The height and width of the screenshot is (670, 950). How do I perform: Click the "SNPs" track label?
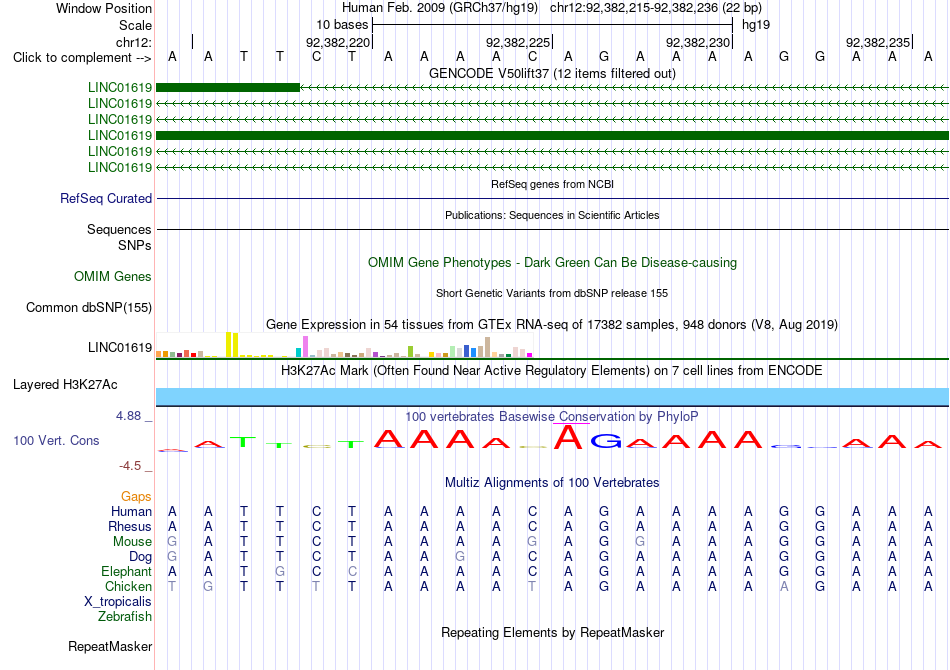pyautogui.click(x=135, y=245)
